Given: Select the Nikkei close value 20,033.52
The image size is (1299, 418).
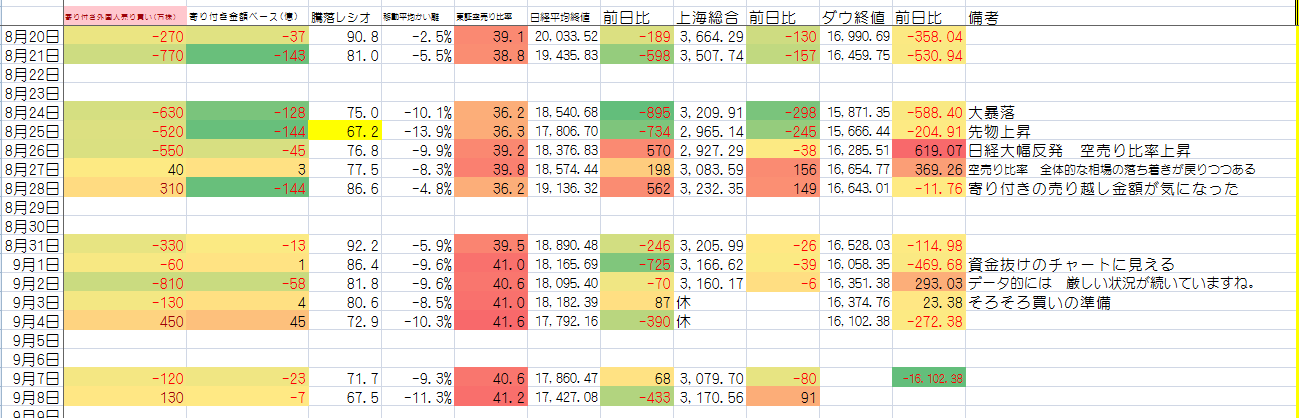Looking at the screenshot, I should (563, 36).
